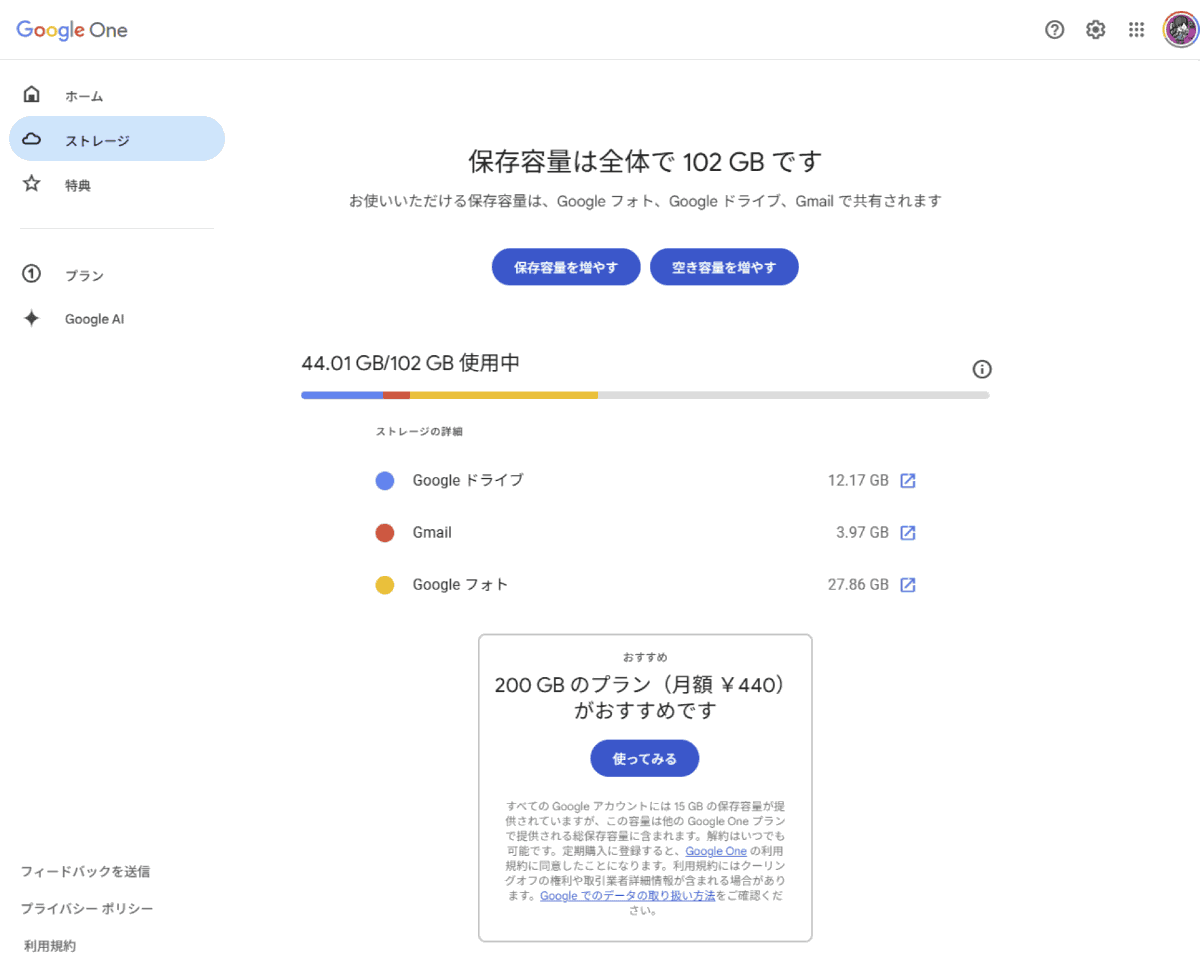Click the yellow Google フォト color dot

[x=385, y=585]
